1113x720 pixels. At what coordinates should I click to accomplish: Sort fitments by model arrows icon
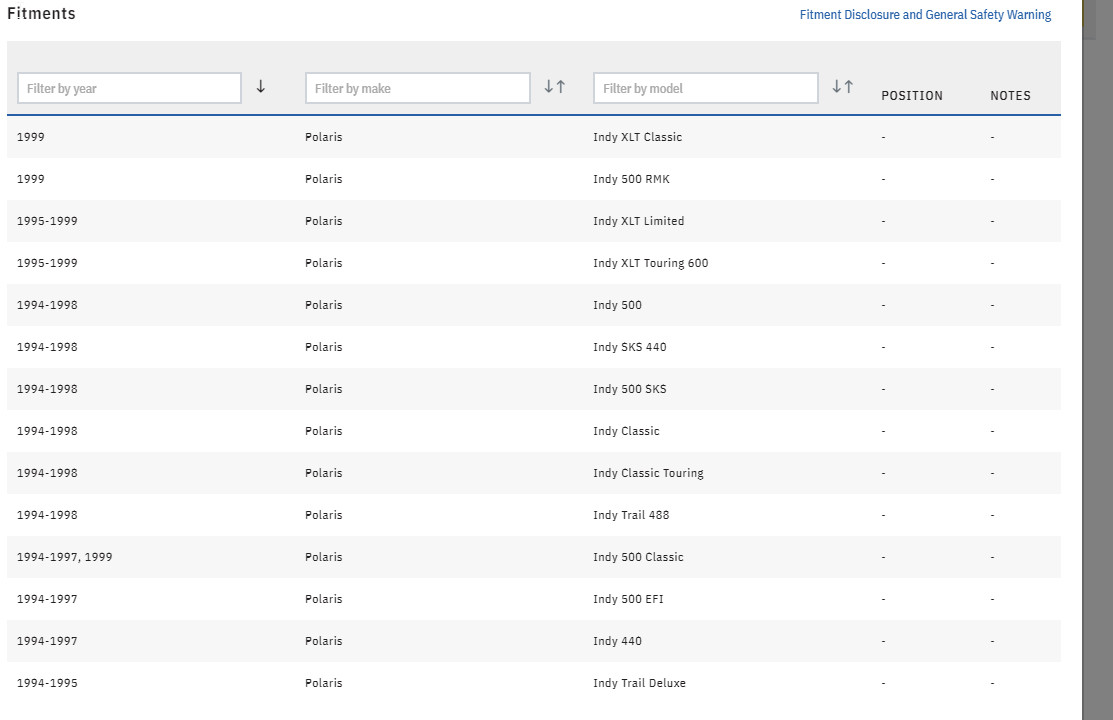click(x=843, y=87)
